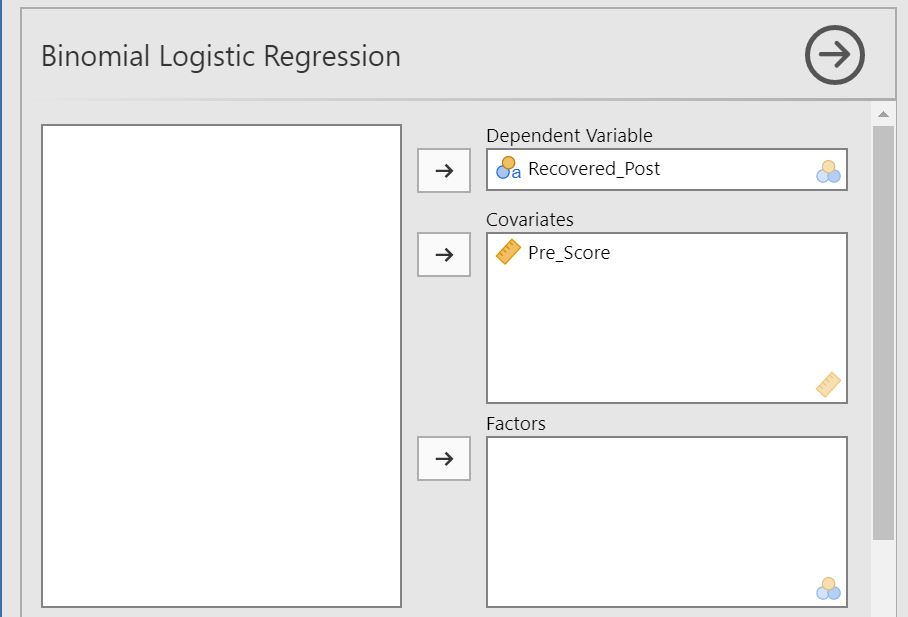Click the ruler icon beside Pre_Score
The width and height of the screenshot is (908, 617).
(x=508, y=253)
